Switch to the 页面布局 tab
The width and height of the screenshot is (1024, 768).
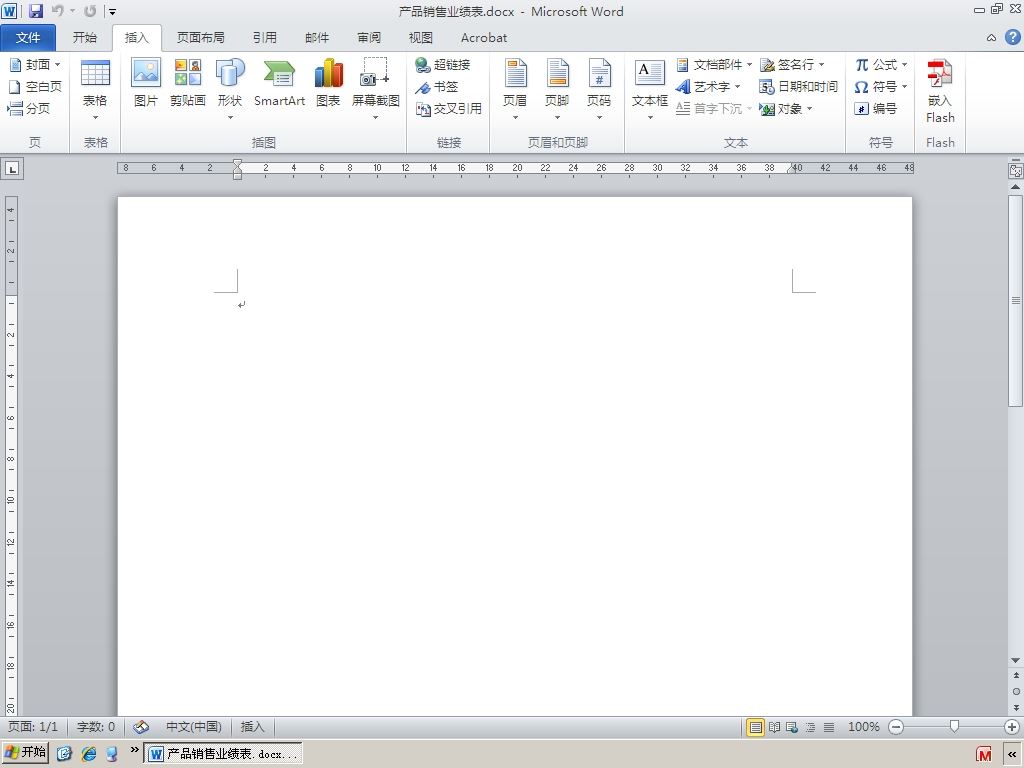click(200, 38)
